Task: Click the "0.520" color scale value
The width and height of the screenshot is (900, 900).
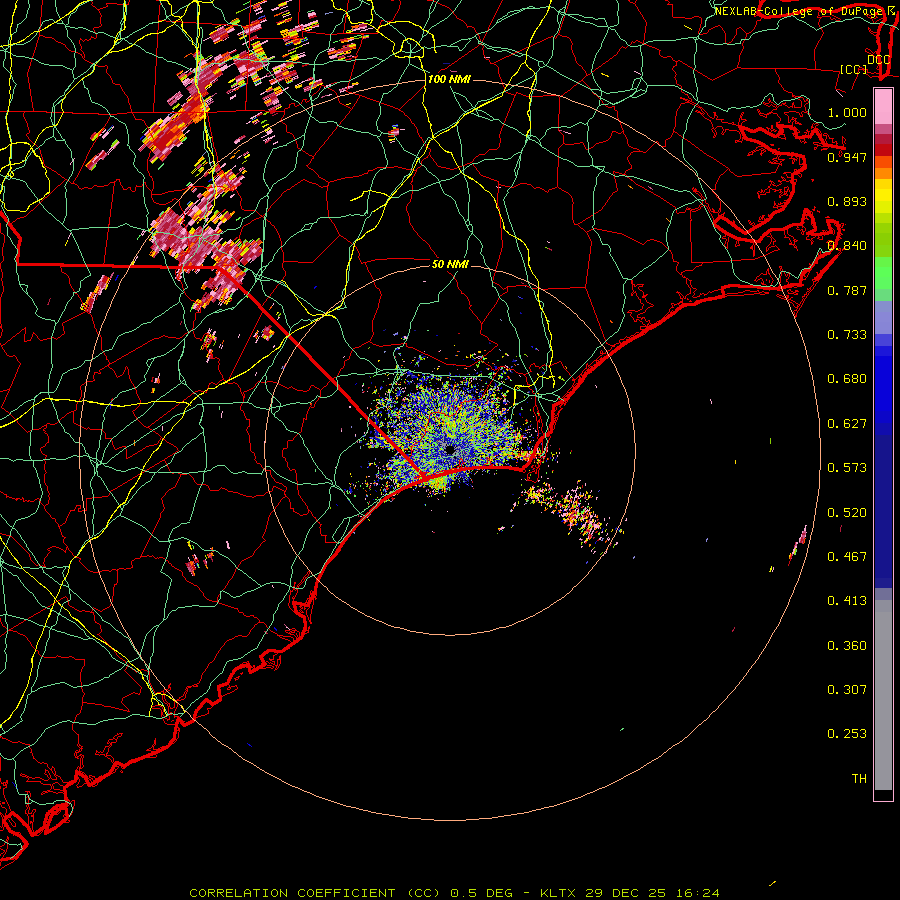Action: click(x=847, y=513)
